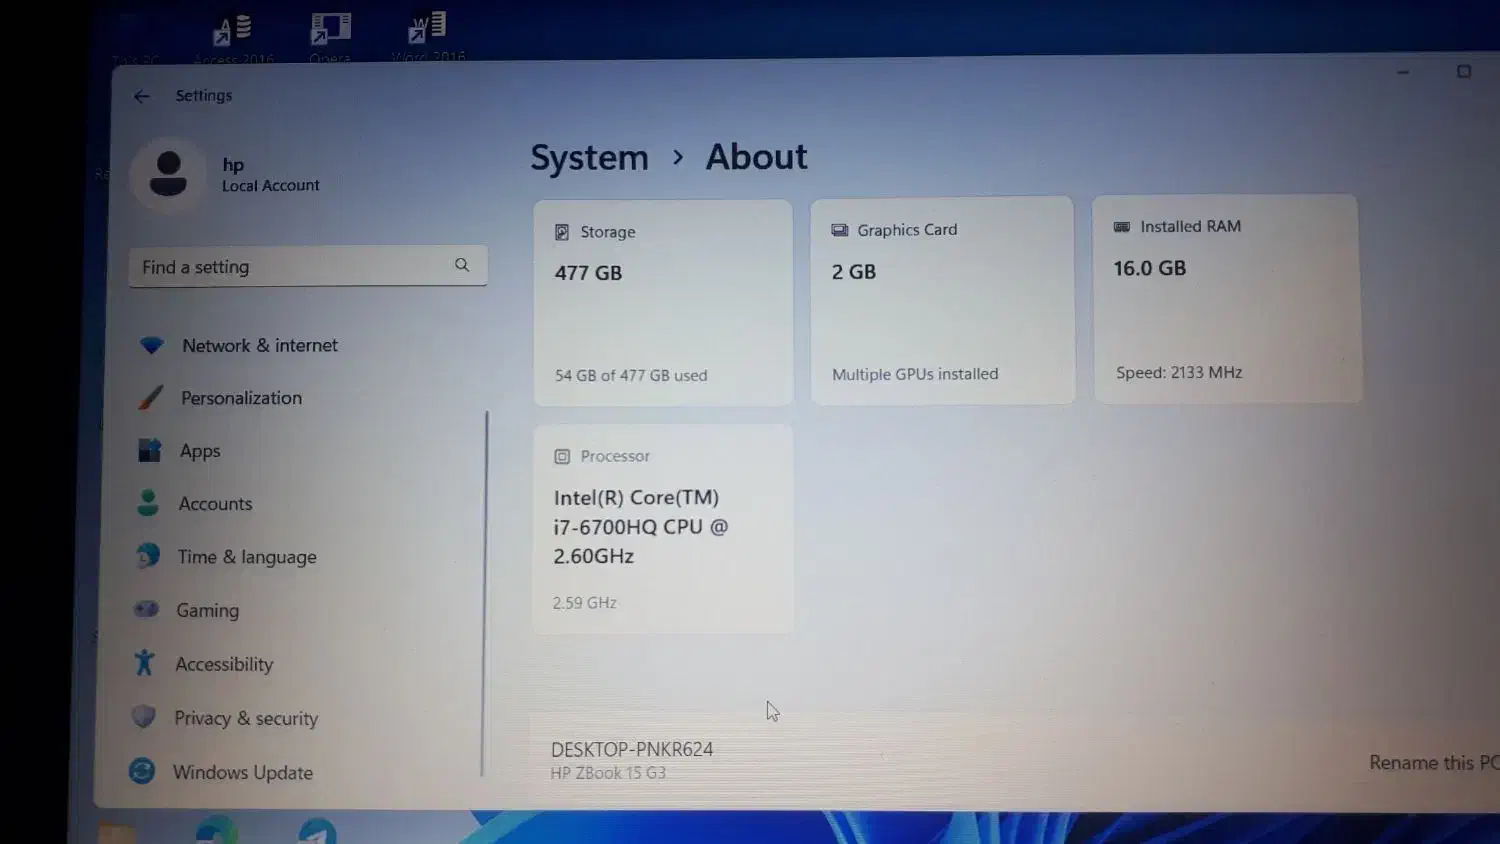The image size is (1500, 844).
Task: Select the Installed RAM 16.0 GB card
Action: pyautogui.click(x=1226, y=299)
